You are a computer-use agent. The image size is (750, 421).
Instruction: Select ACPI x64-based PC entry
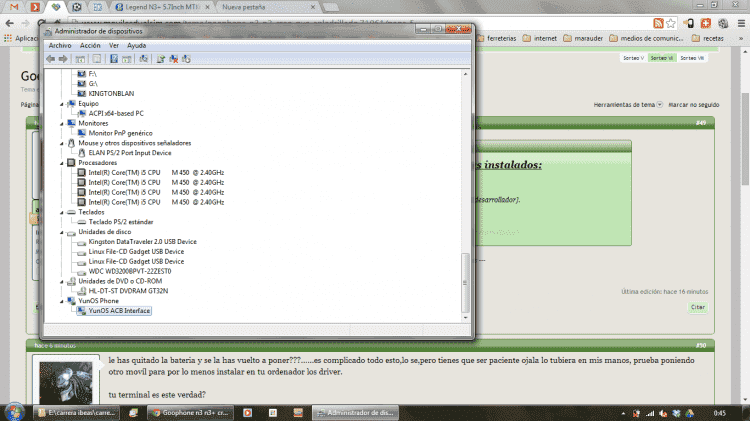(116, 113)
